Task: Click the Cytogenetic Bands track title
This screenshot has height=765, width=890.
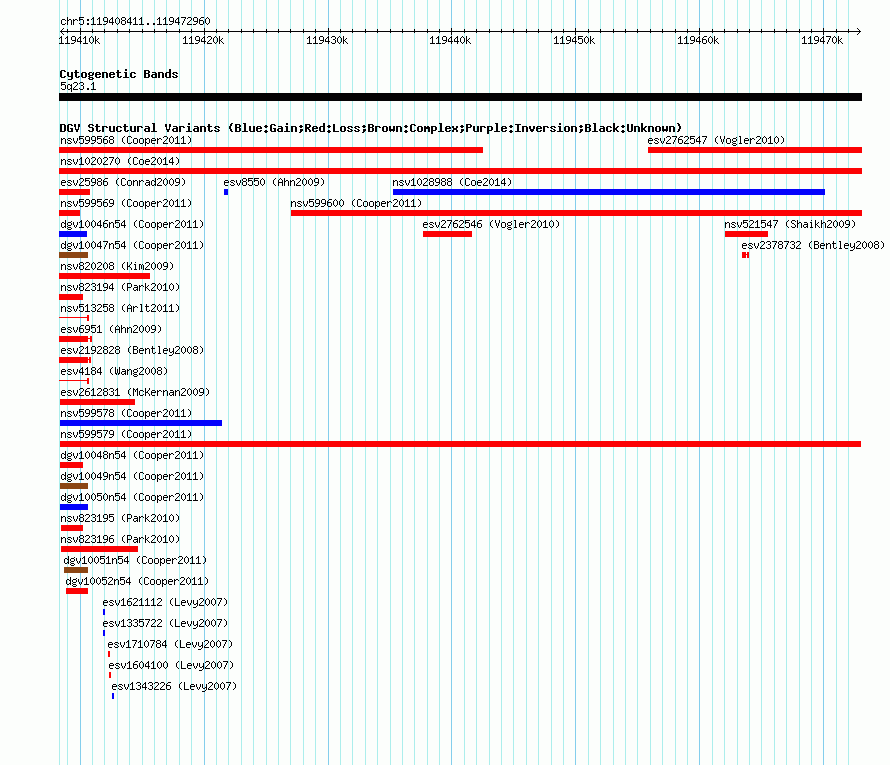Action: [x=119, y=74]
